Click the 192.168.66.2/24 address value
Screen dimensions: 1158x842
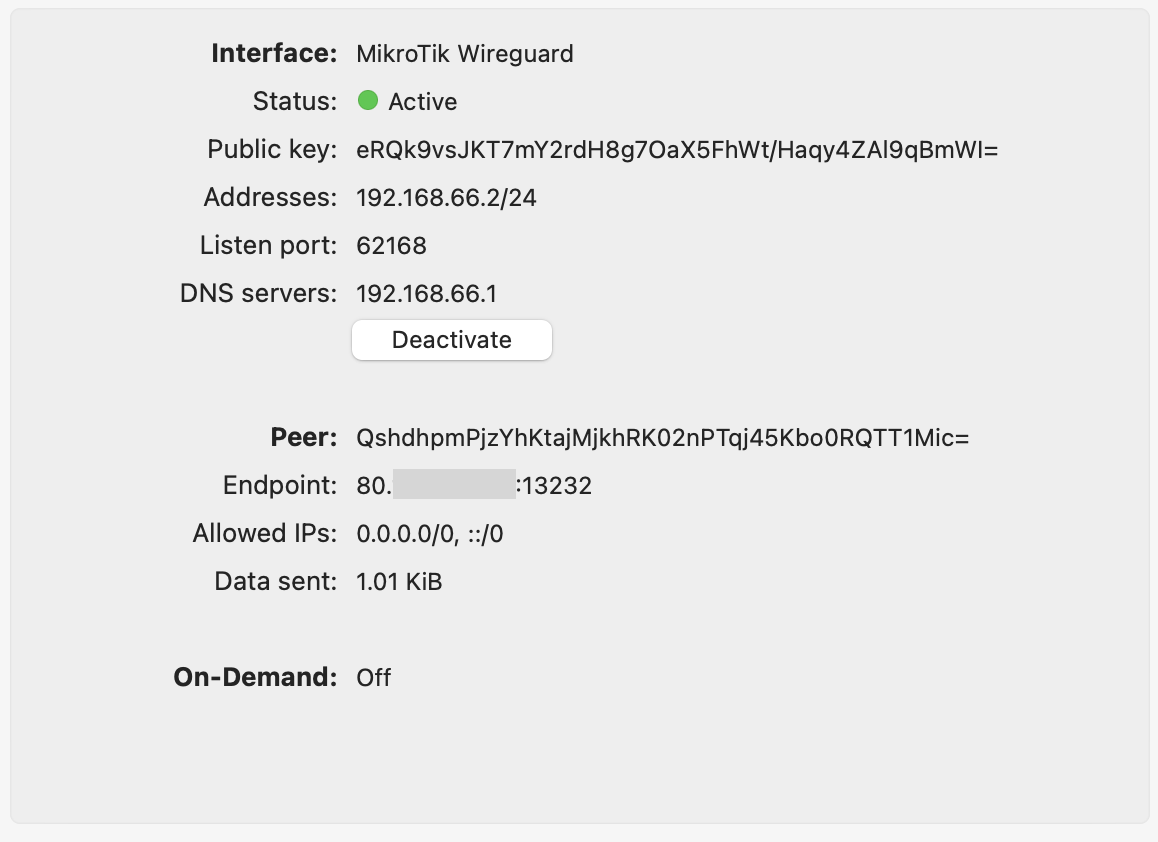click(446, 198)
